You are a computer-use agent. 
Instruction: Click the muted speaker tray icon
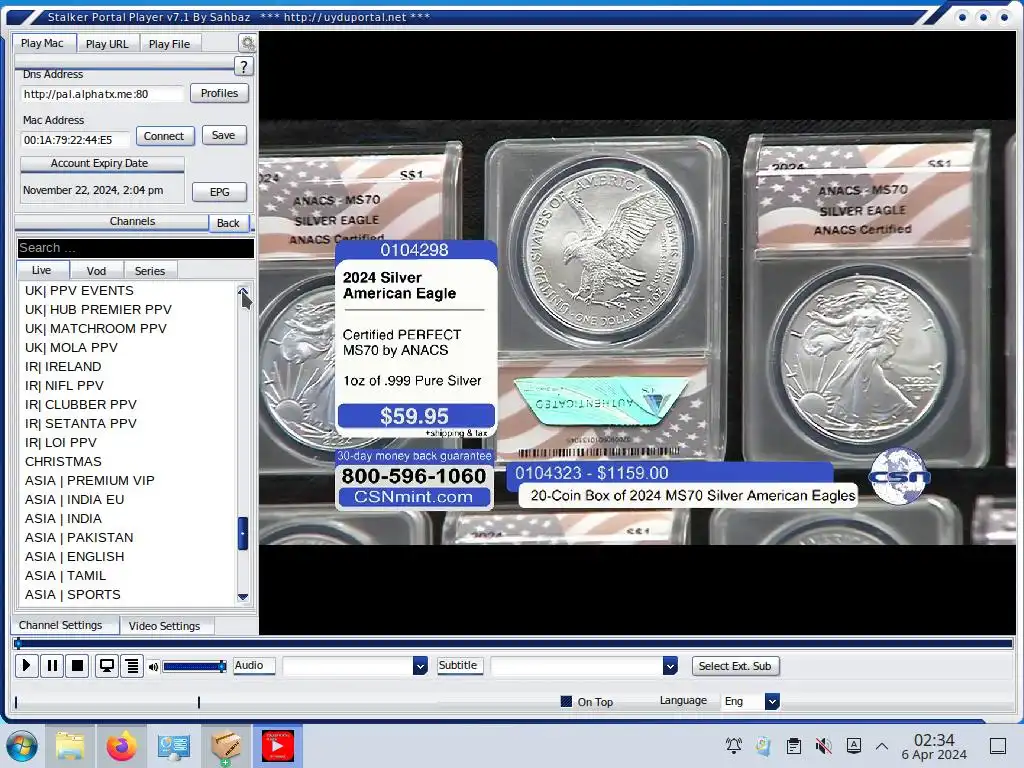824,745
